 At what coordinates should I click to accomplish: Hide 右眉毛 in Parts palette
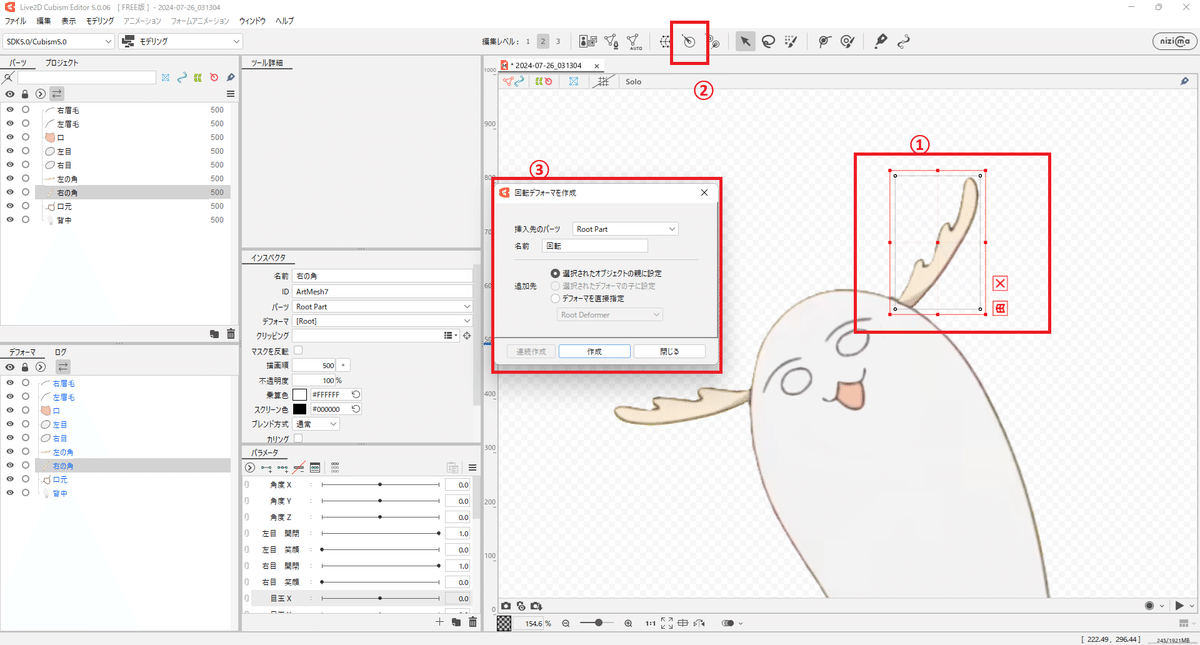(10, 110)
